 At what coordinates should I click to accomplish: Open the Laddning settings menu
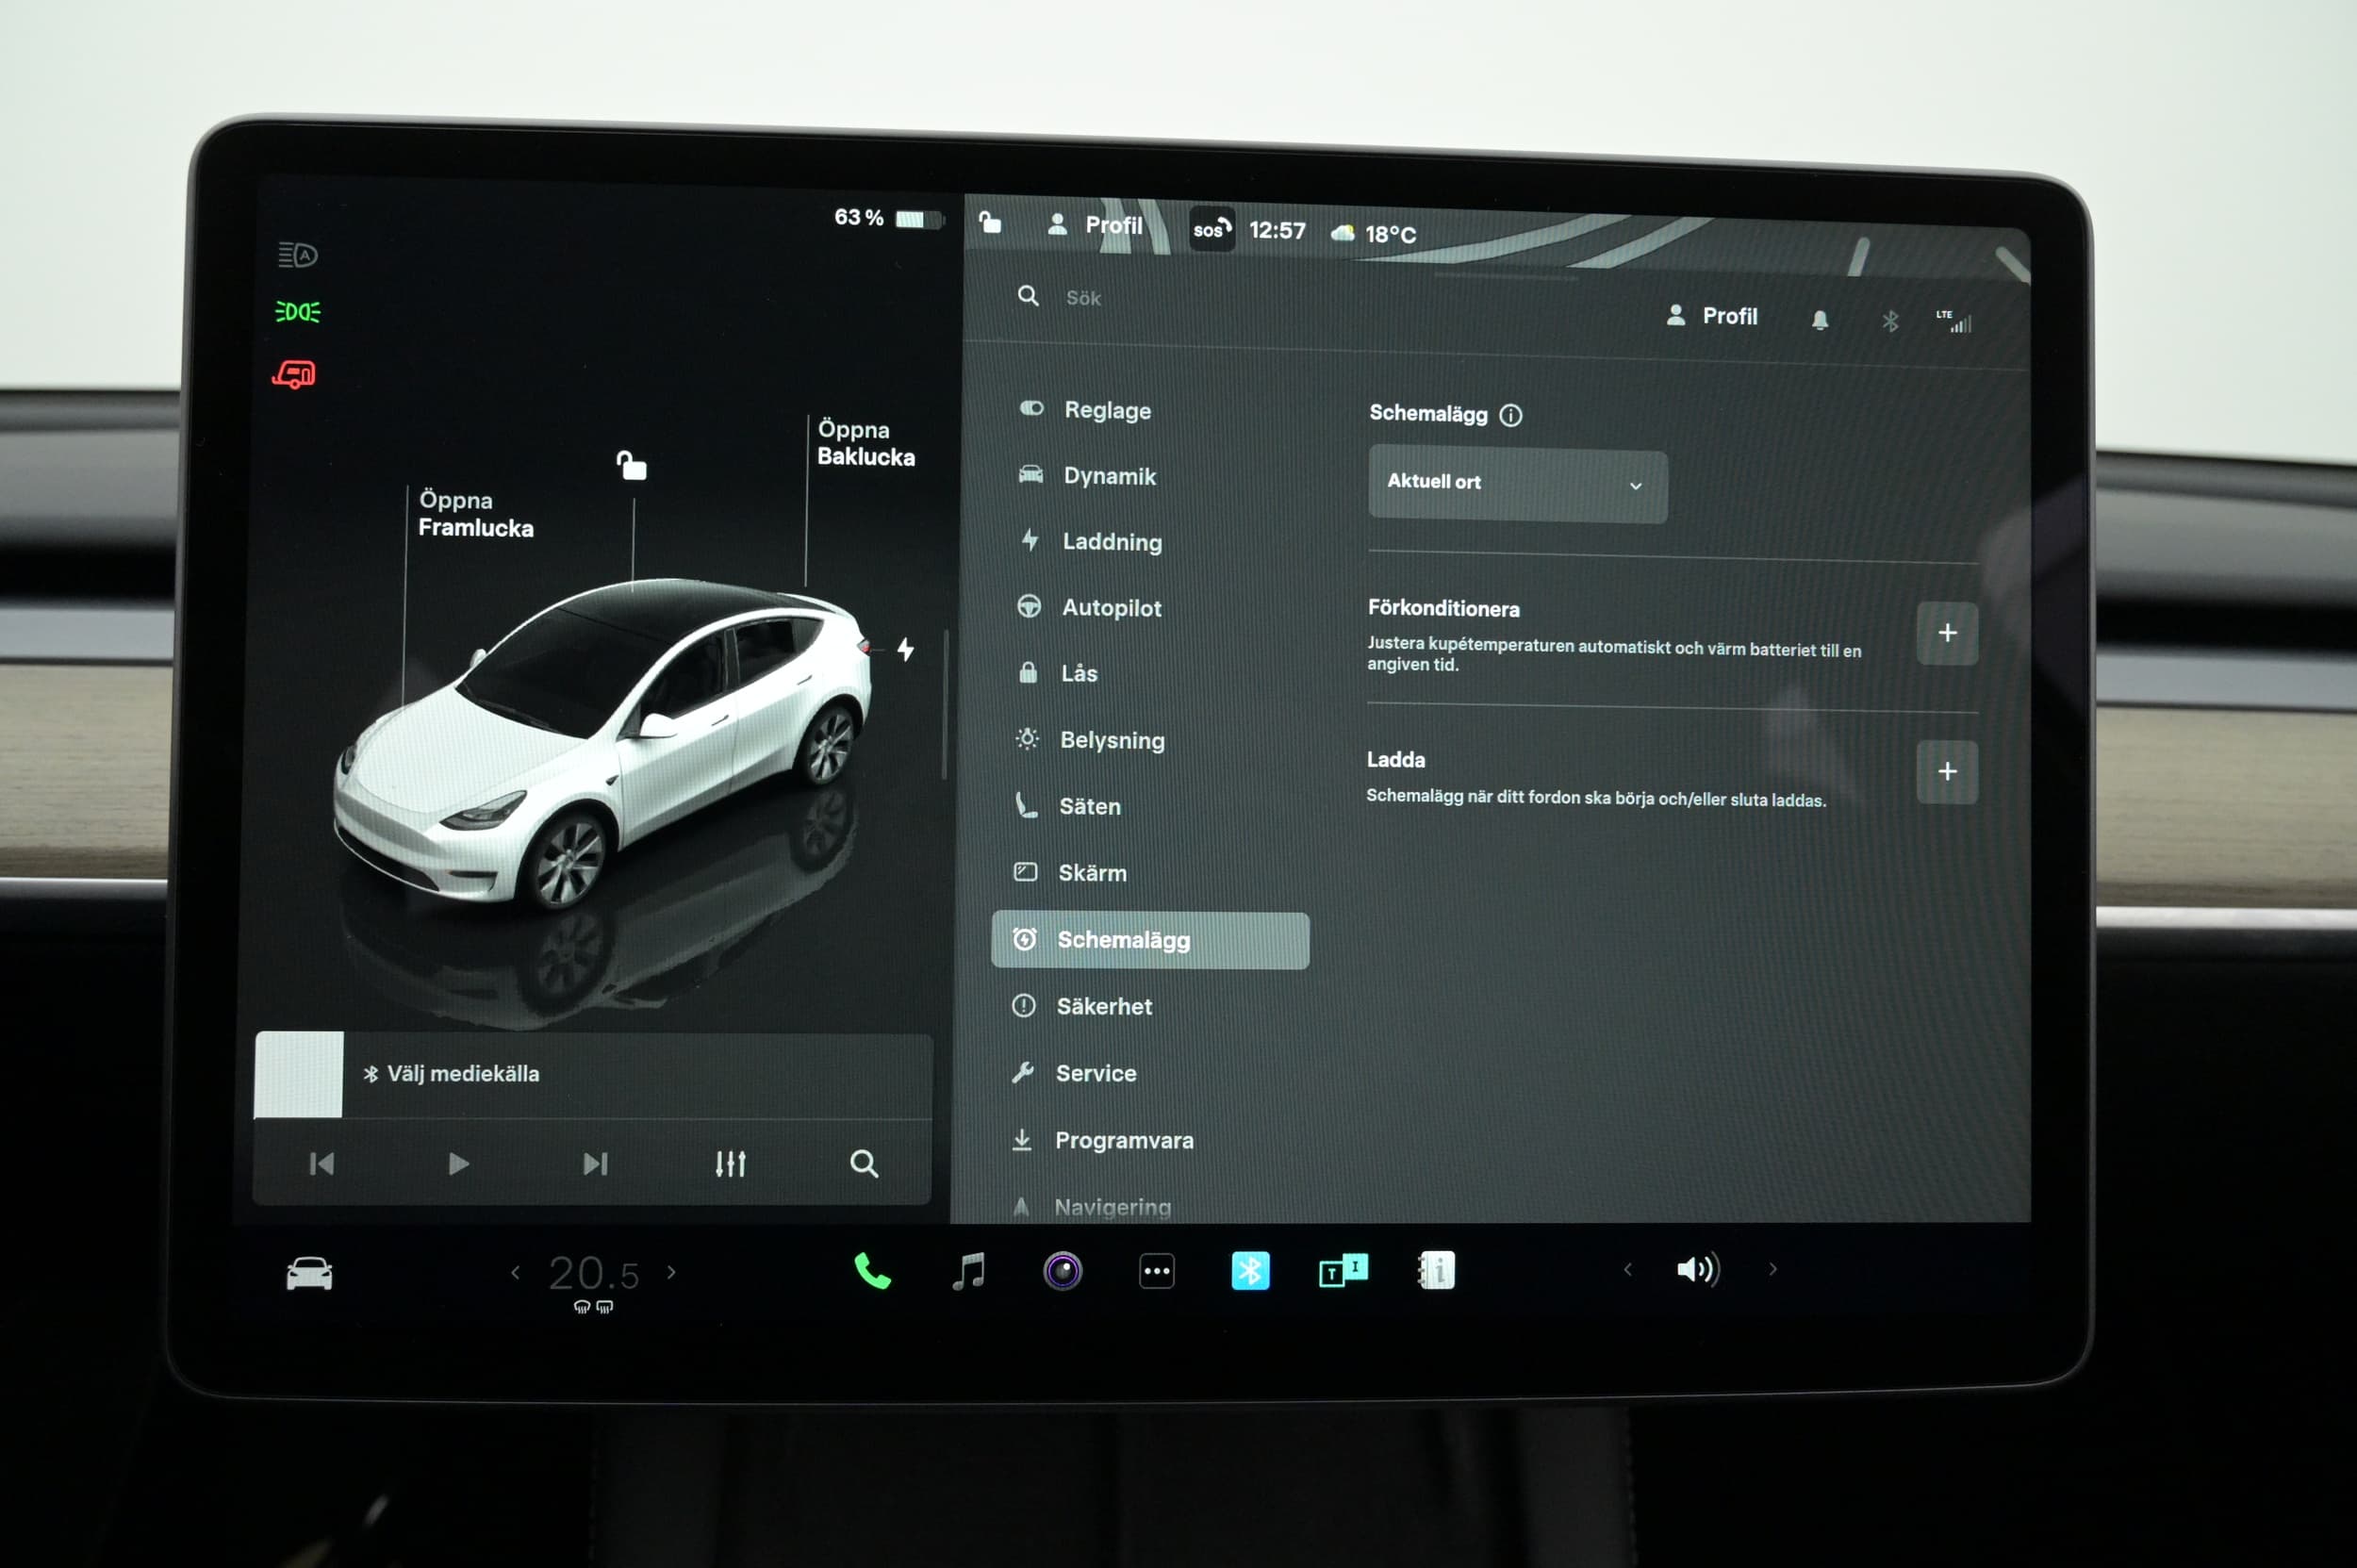click(1111, 542)
